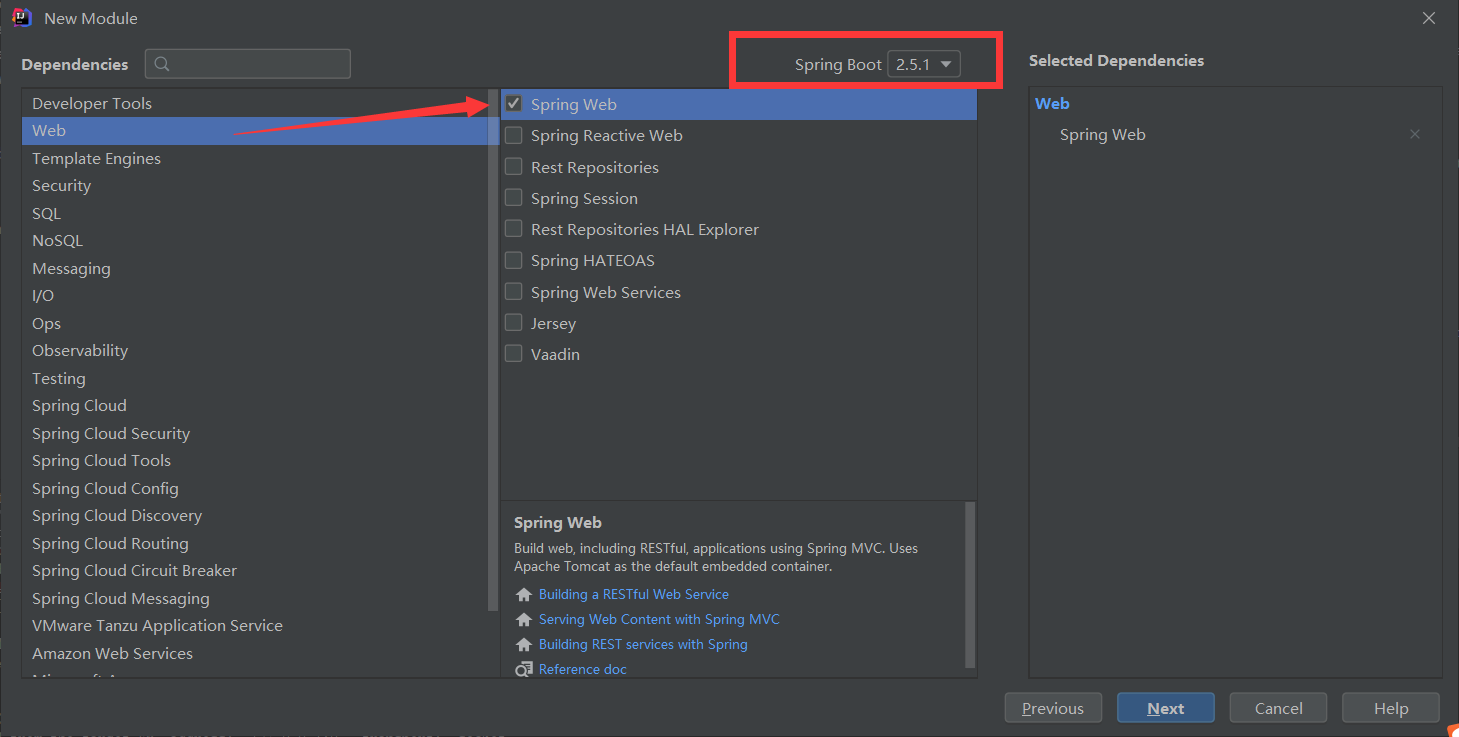
Task: Enable Rest Repositories HAL Explorer
Action: (x=514, y=228)
